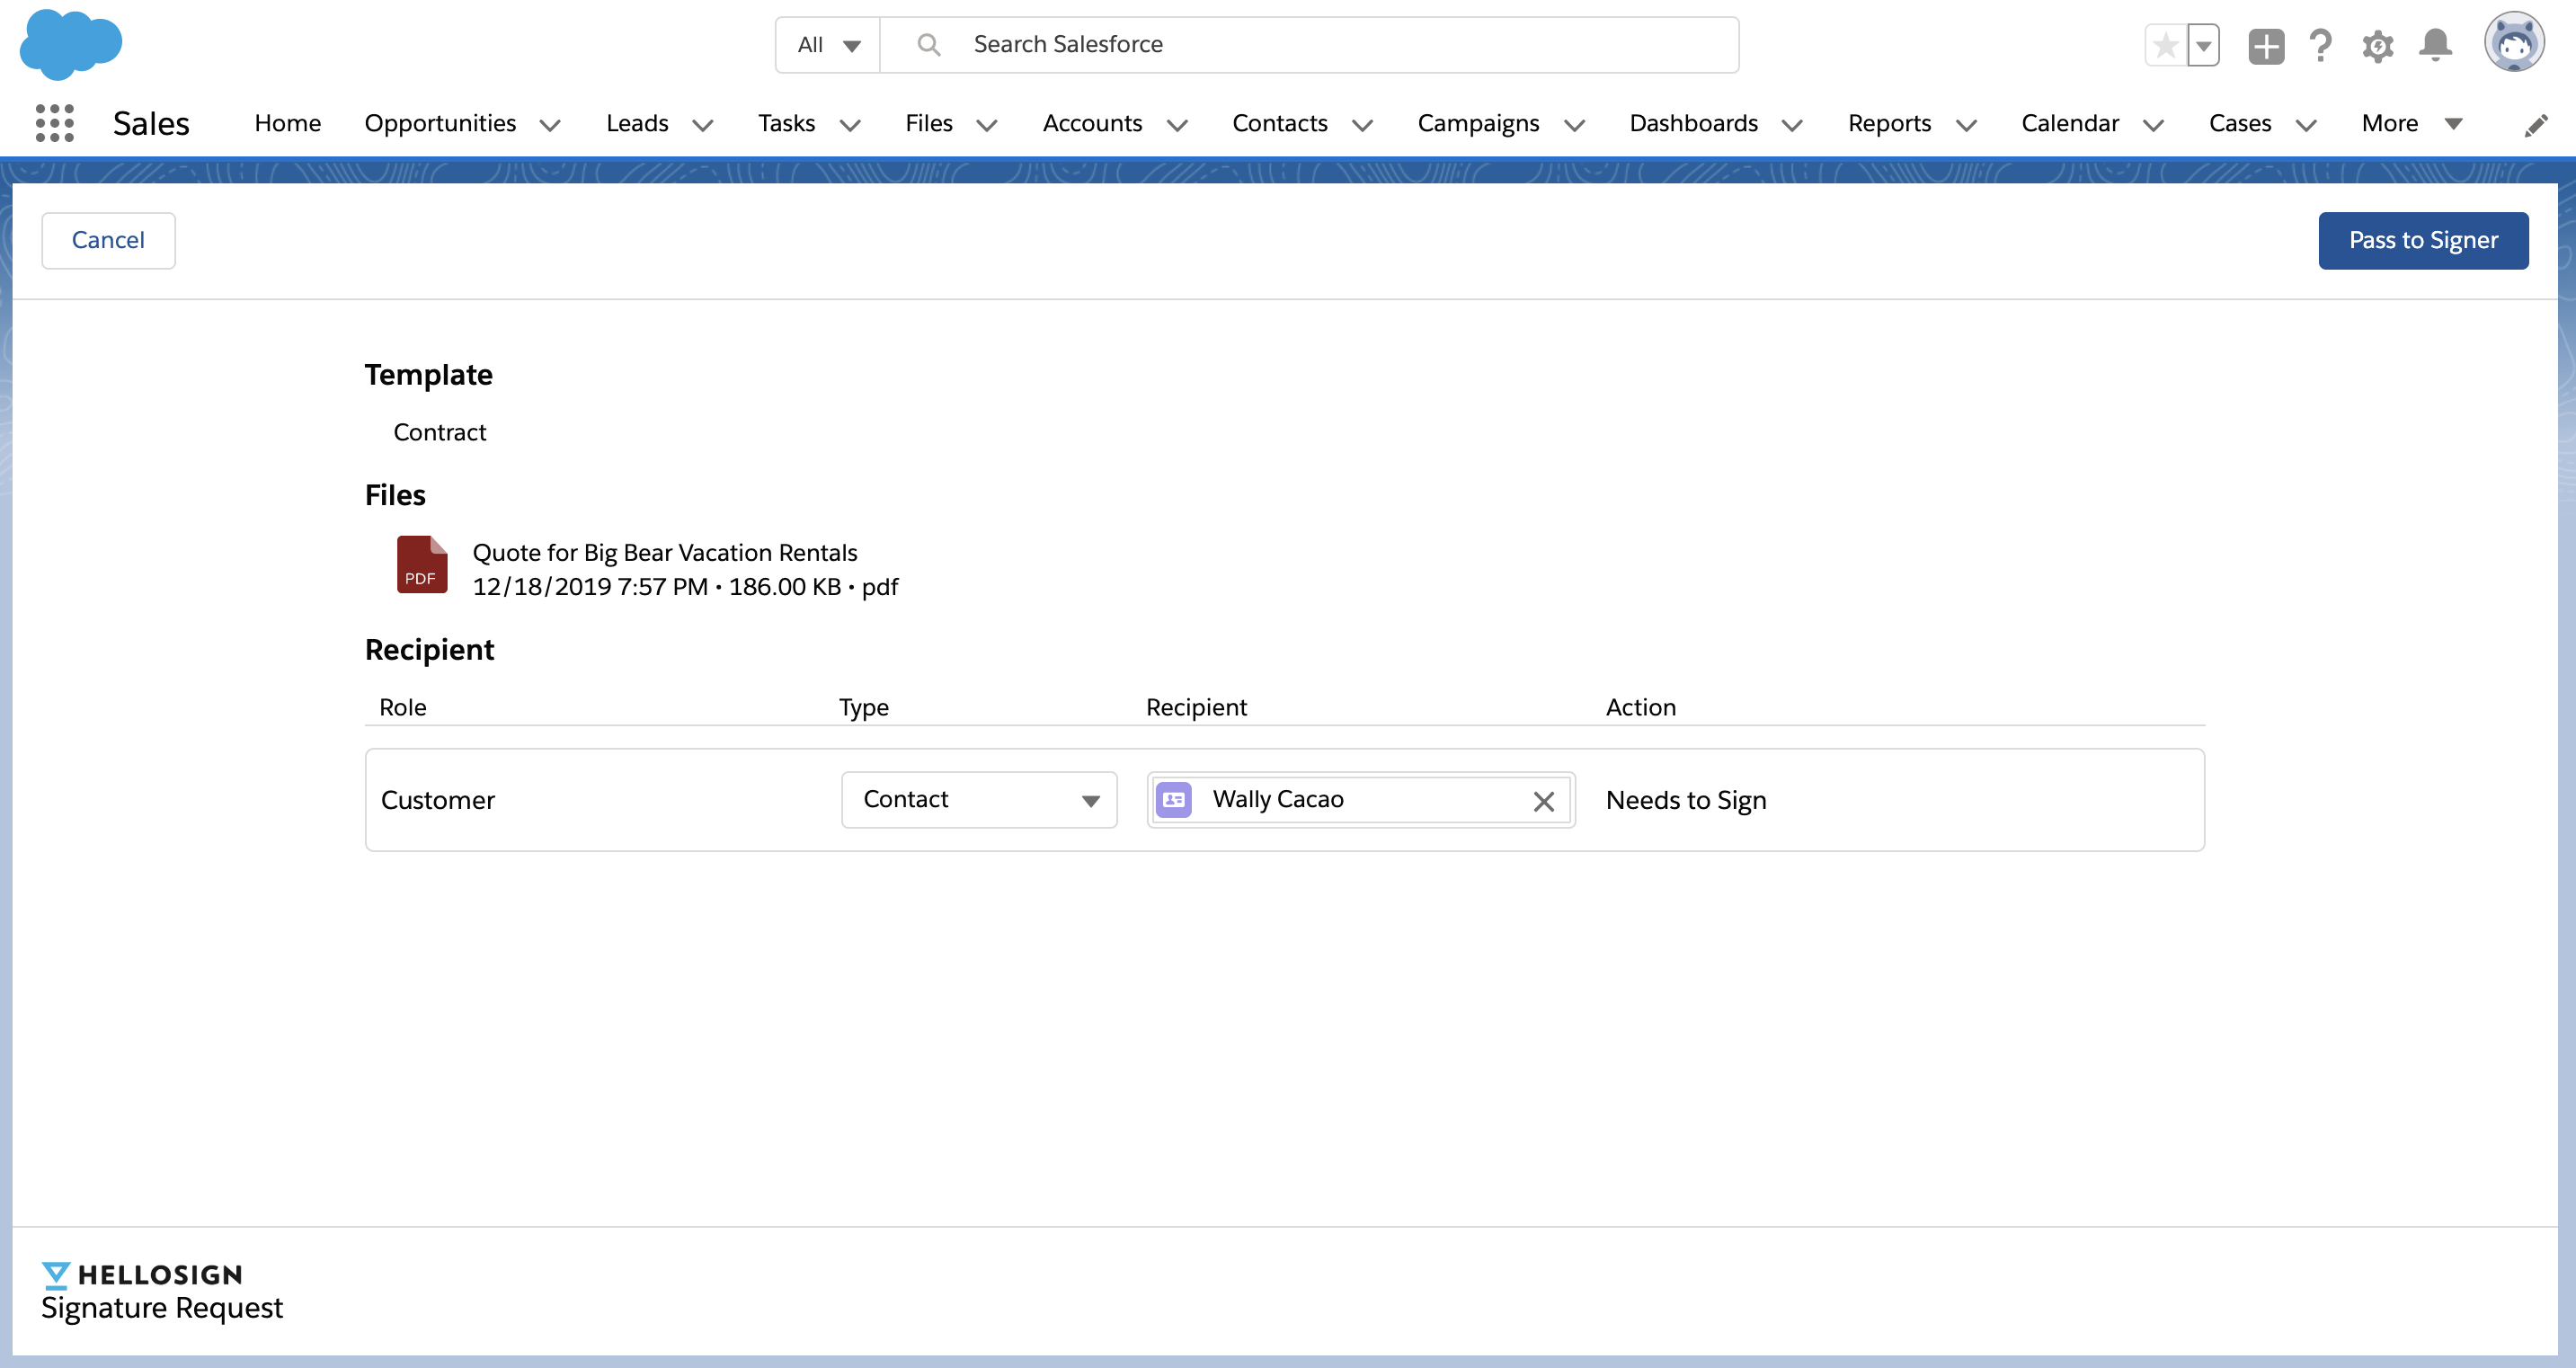Open the Contact type dropdown

978,800
